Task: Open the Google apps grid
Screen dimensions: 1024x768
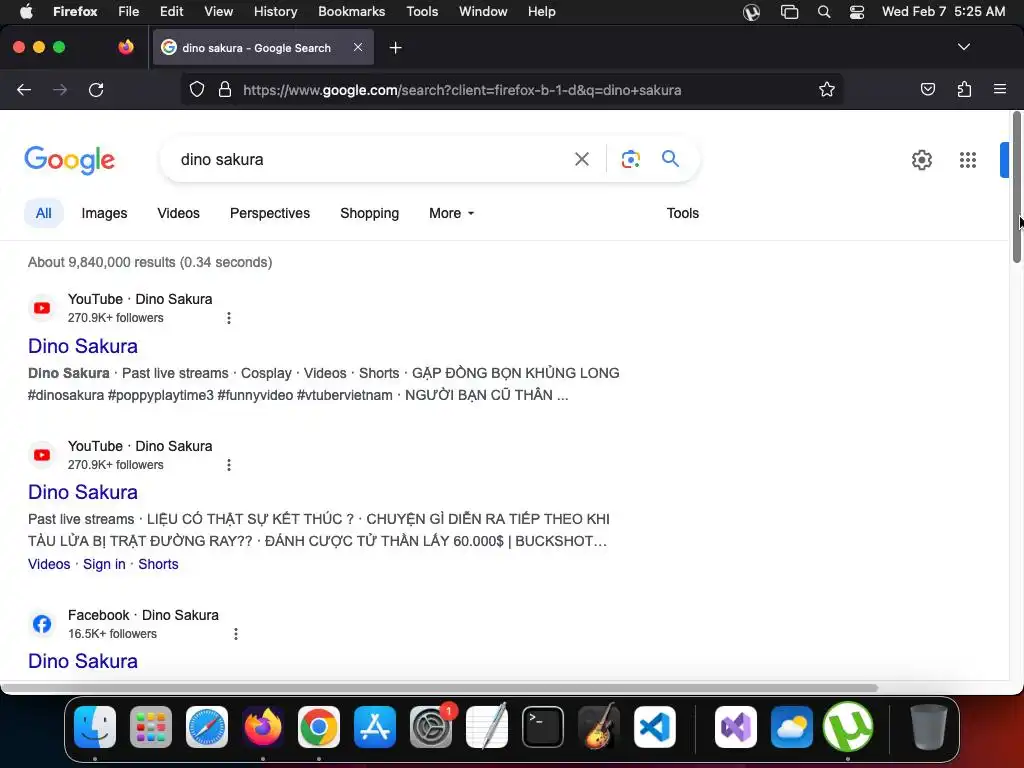Action: click(968, 160)
